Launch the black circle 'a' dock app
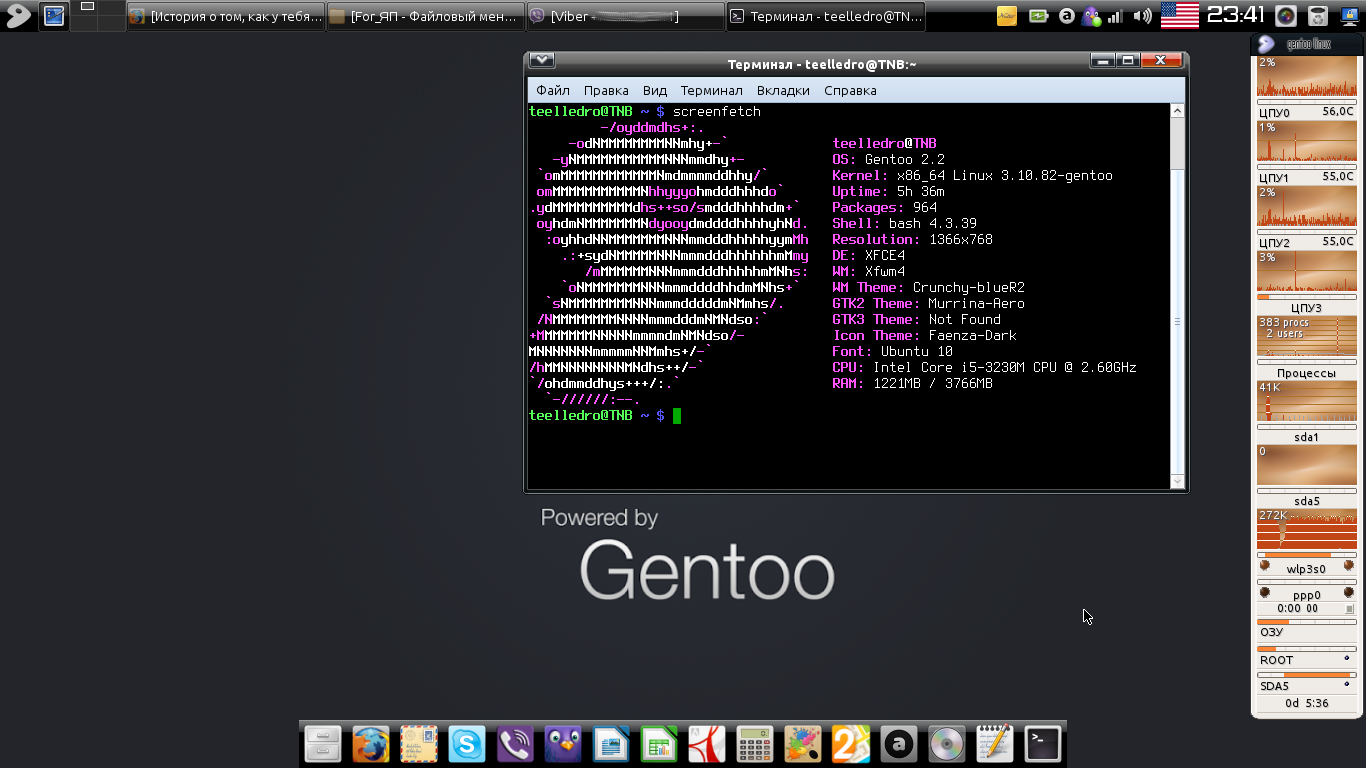The image size is (1366, 768). pos(899,744)
